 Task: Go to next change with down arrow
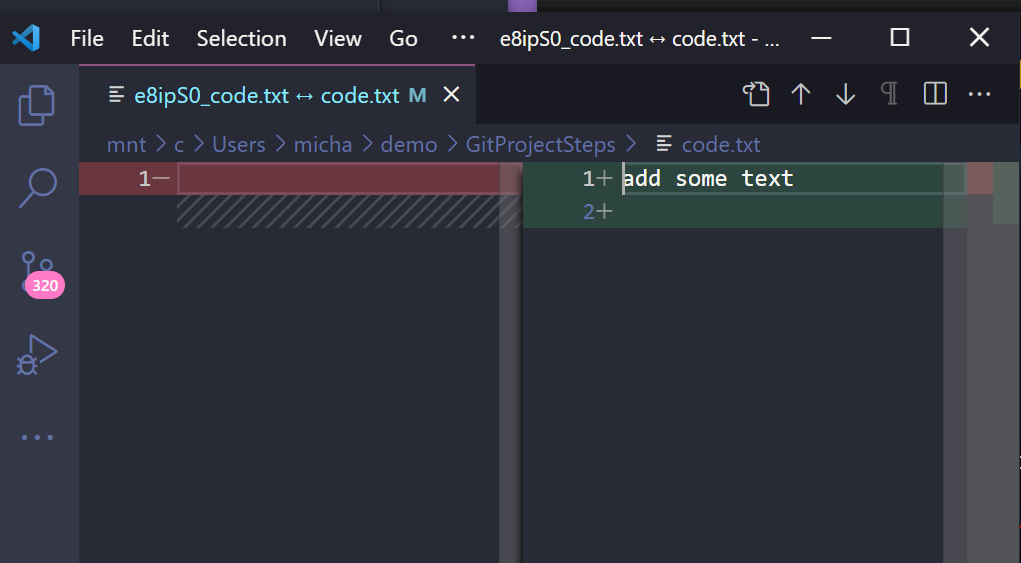pyautogui.click(x=846, y=94)
